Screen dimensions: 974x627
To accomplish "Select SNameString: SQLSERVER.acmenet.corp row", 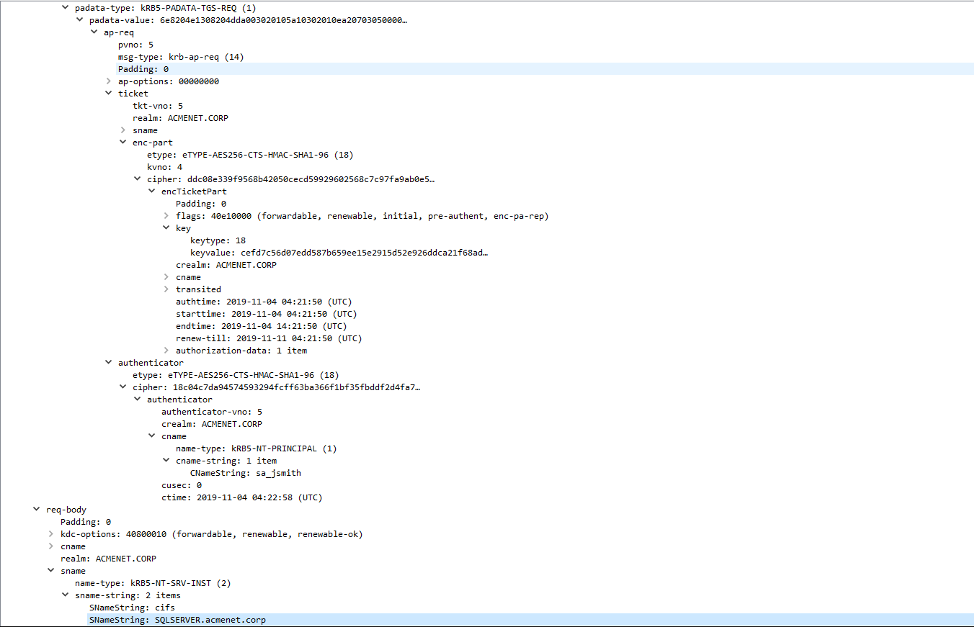I will click(177, 620).
